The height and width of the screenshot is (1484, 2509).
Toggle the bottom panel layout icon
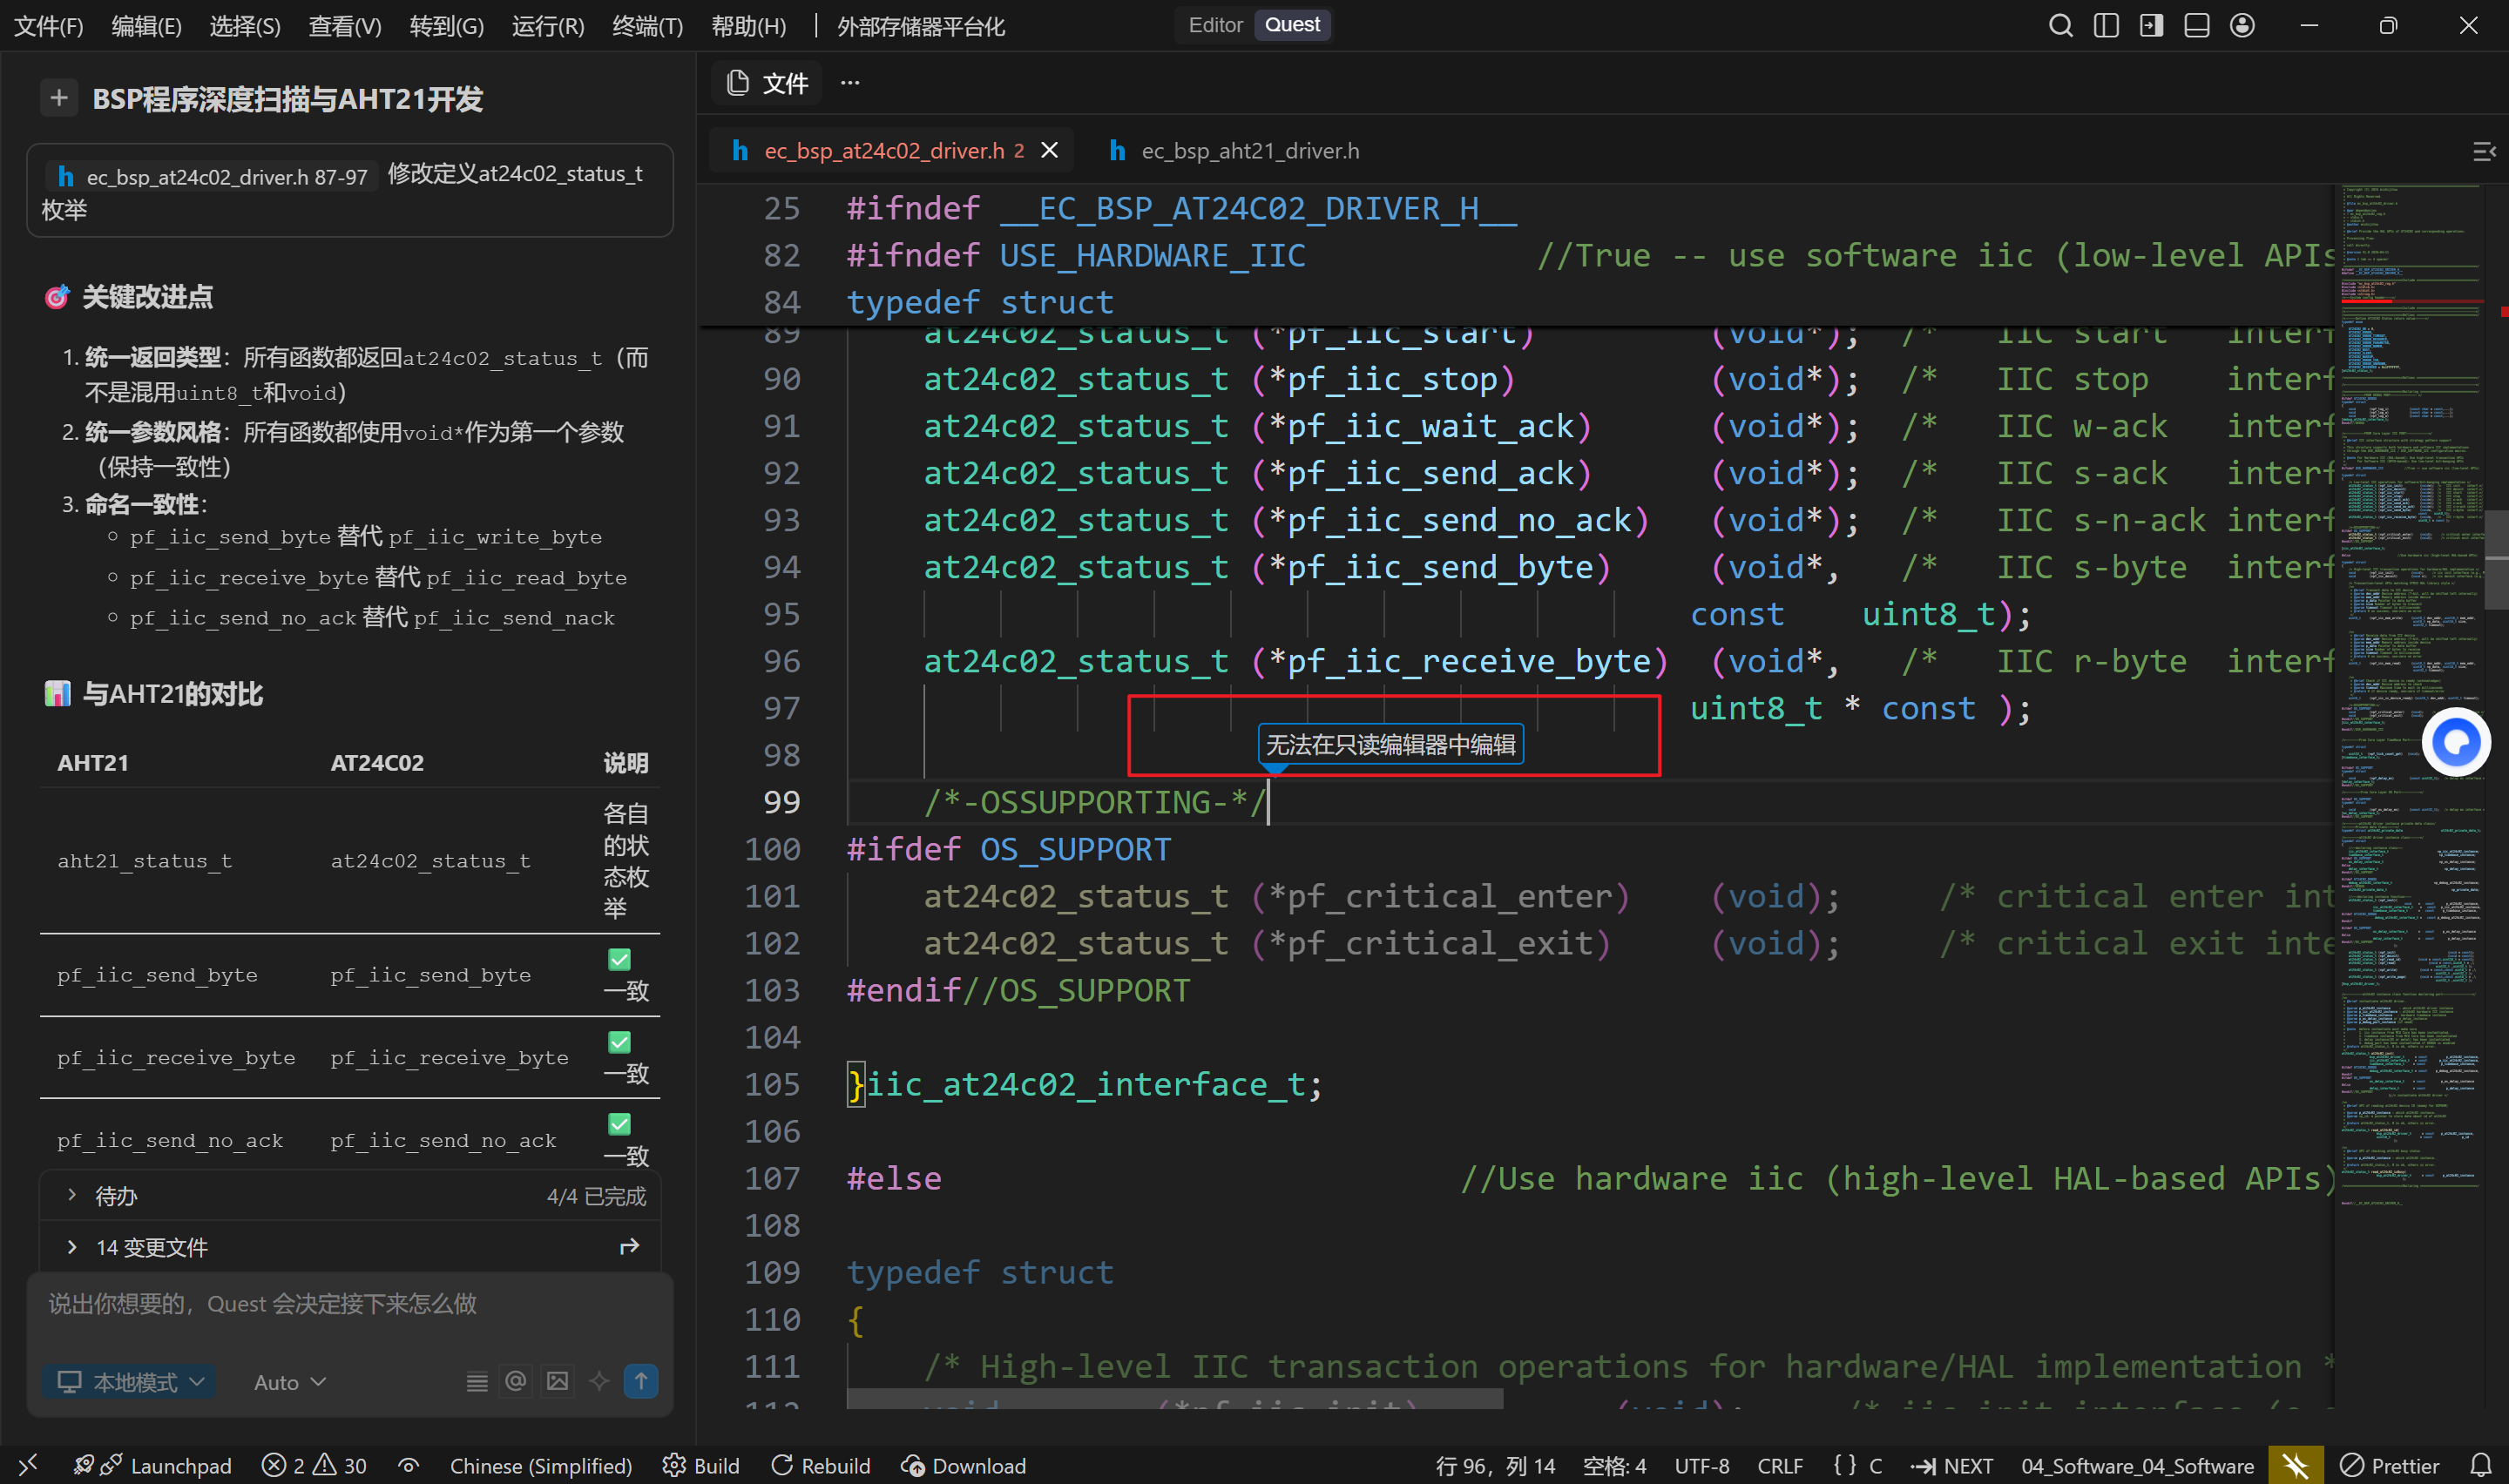[2196, 26]
